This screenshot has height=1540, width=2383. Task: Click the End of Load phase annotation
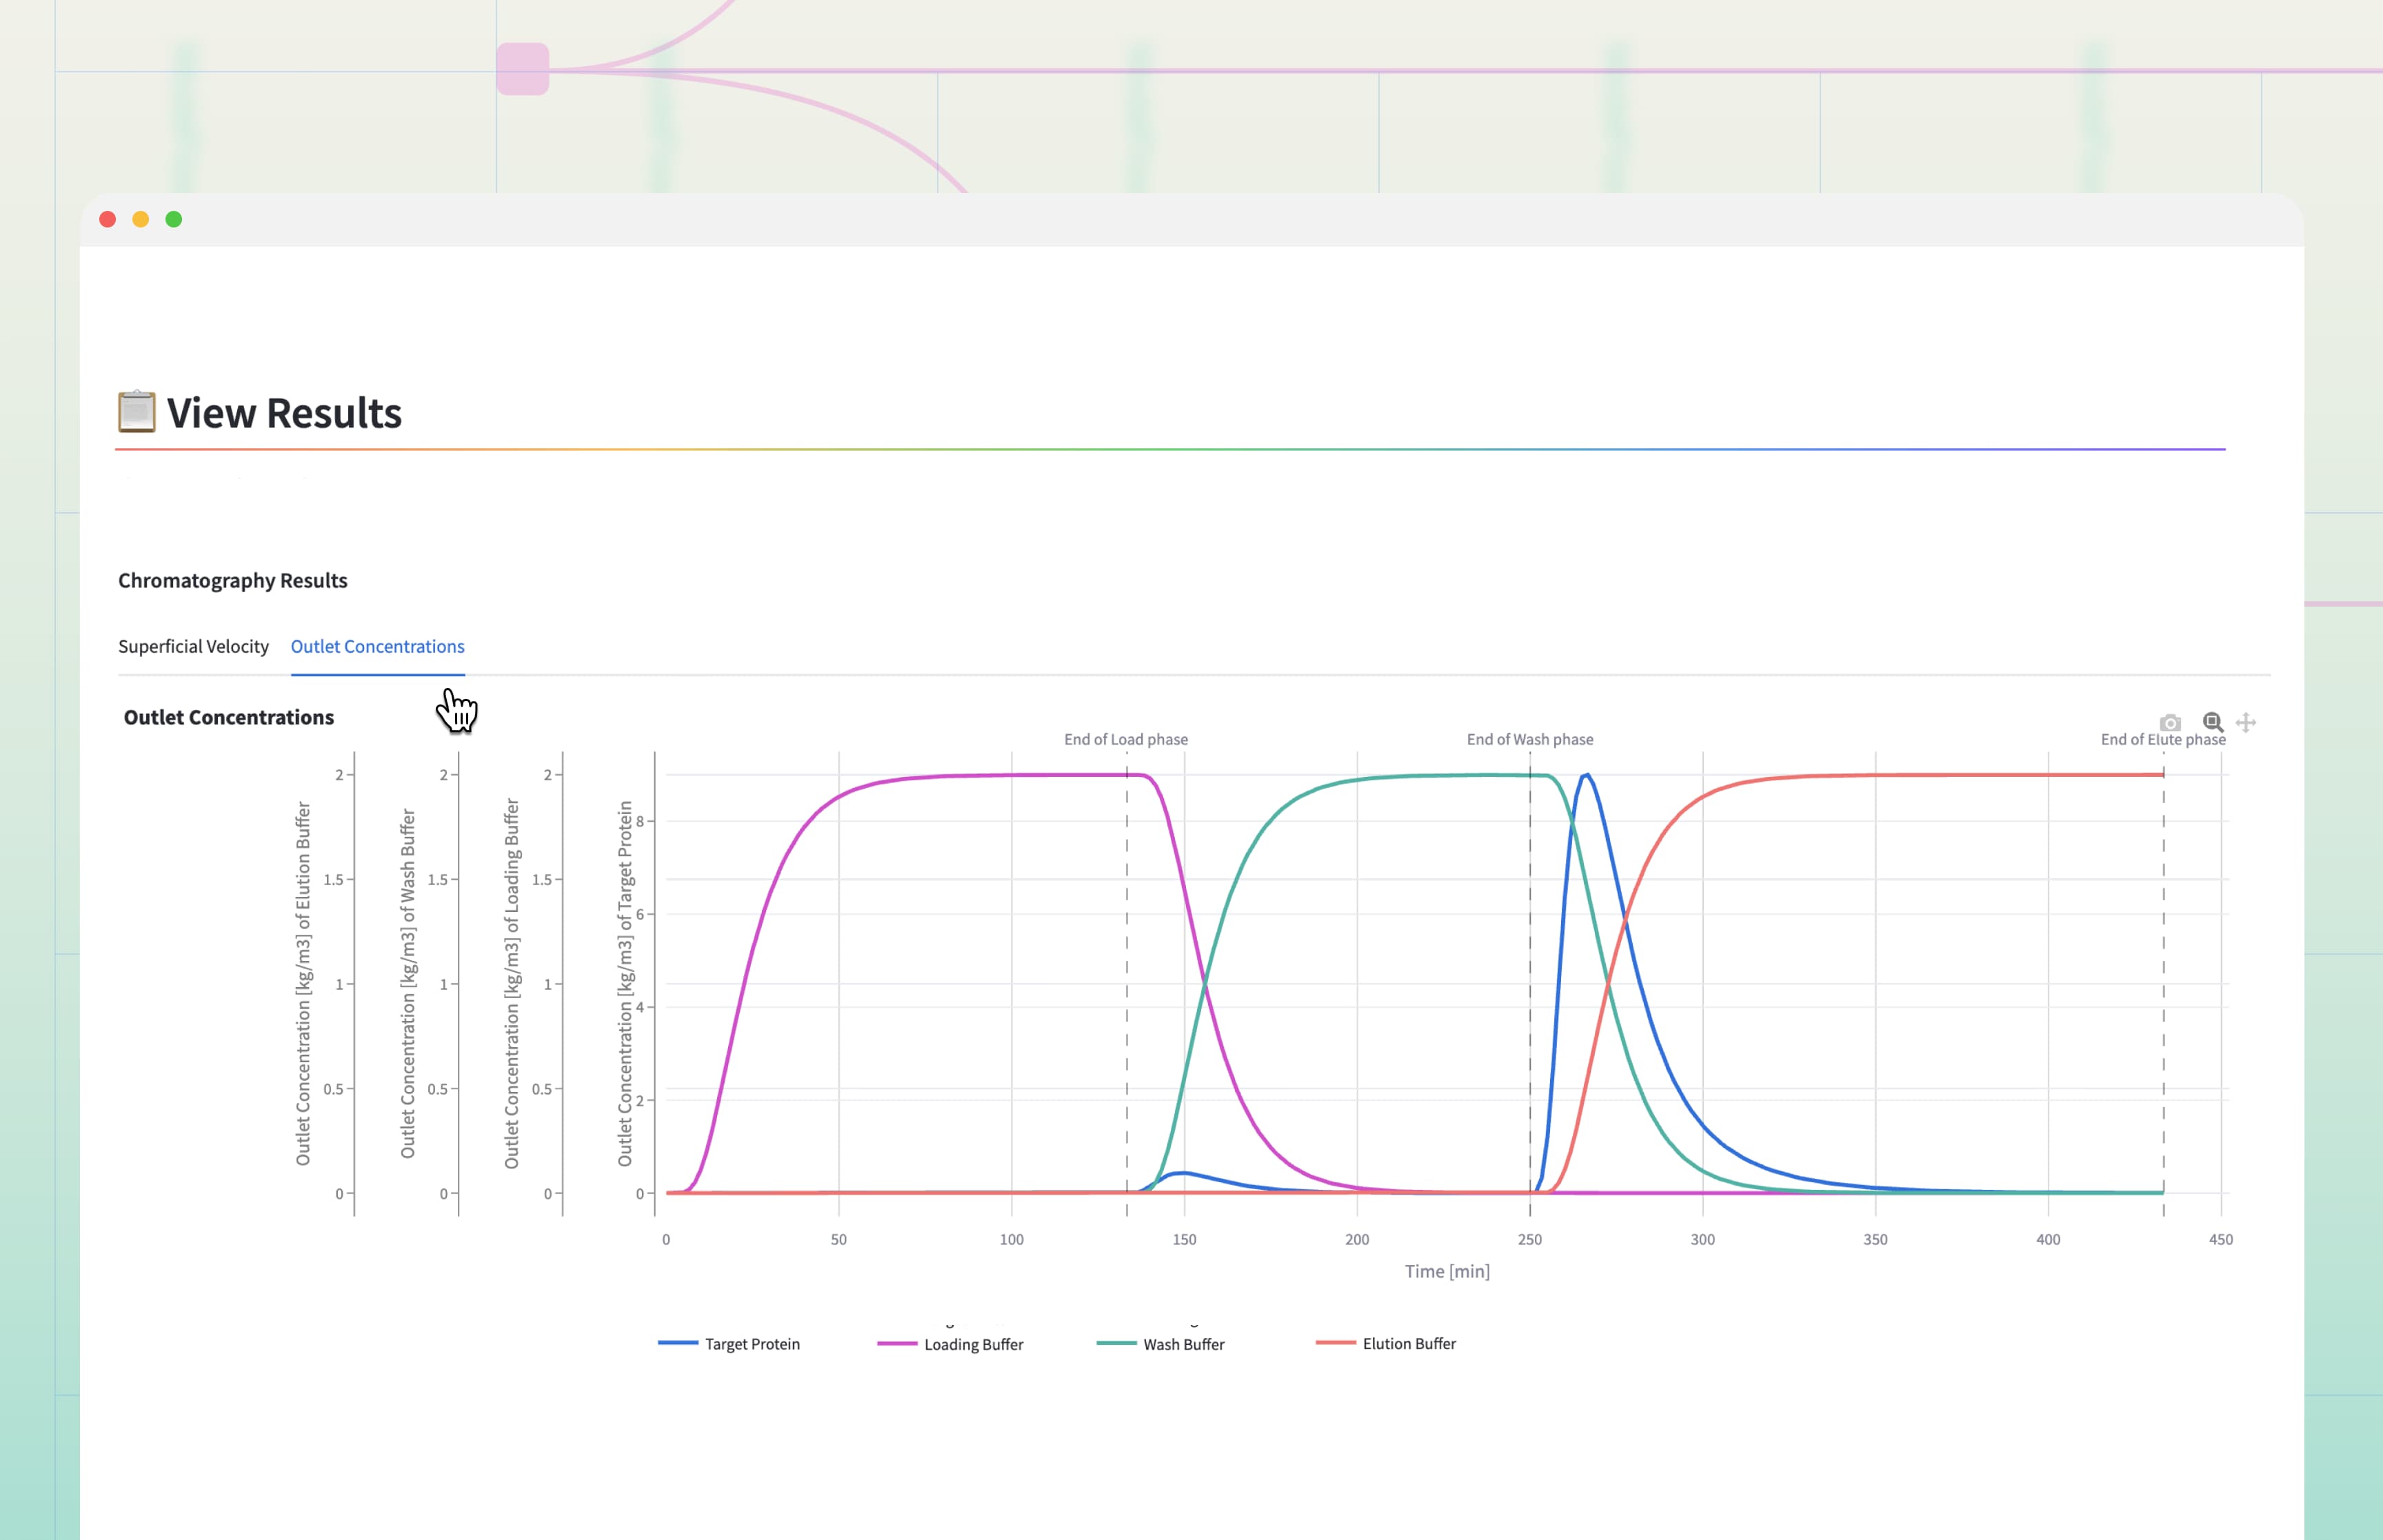1125,739
